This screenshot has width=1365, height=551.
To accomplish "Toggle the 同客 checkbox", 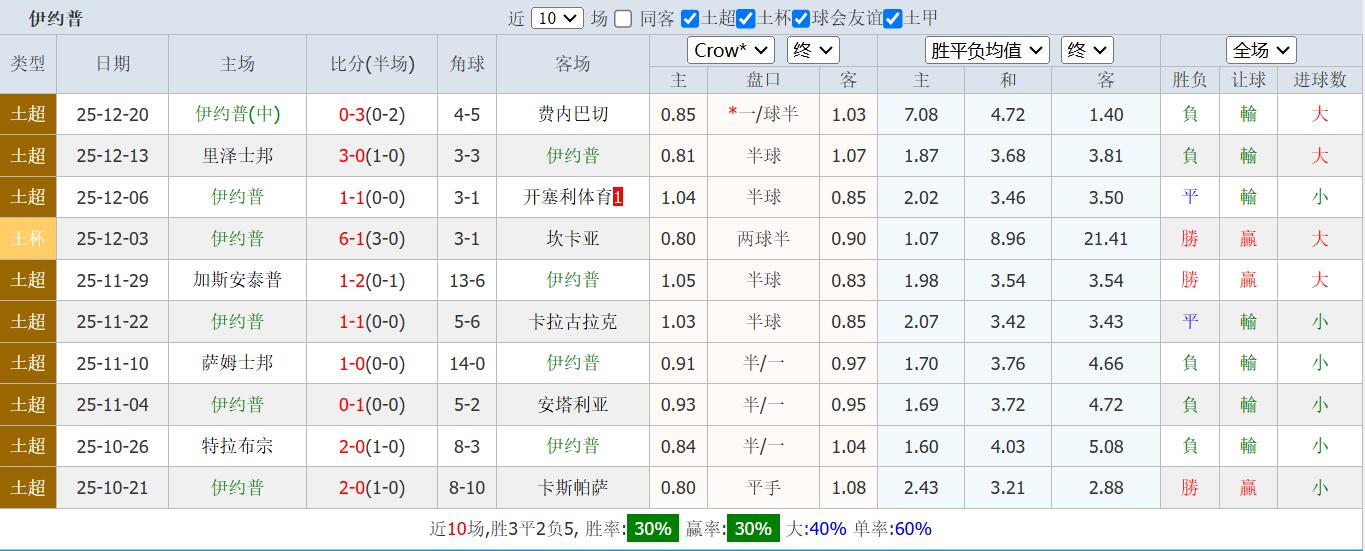I will click(623, 18).
